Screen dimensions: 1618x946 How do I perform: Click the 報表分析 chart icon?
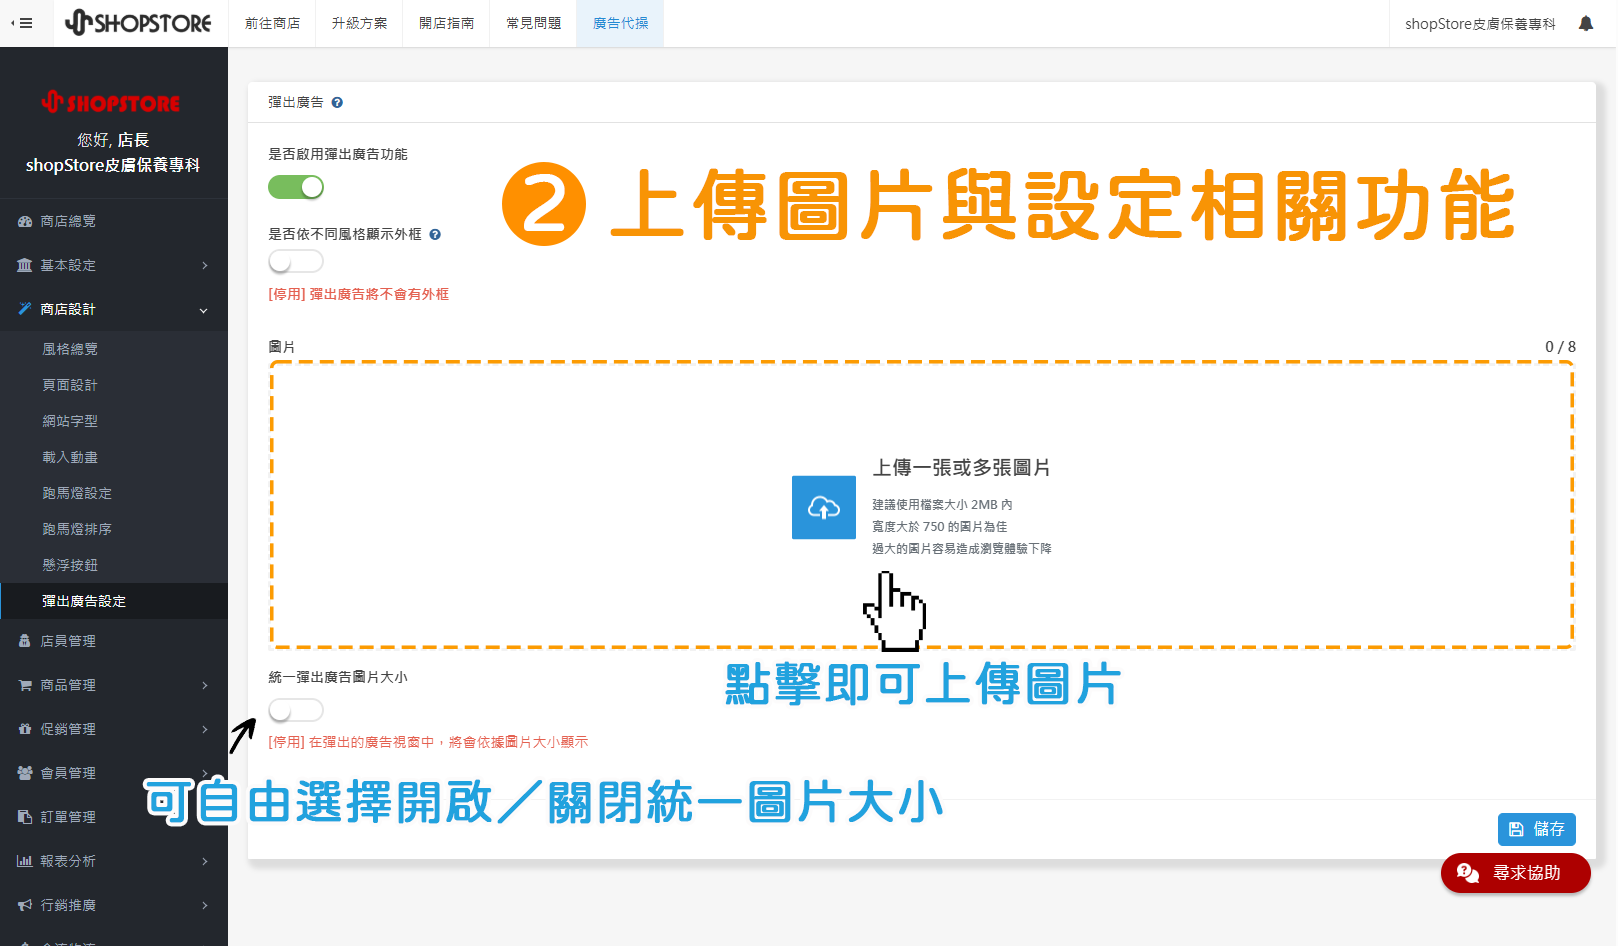point(25,861)
